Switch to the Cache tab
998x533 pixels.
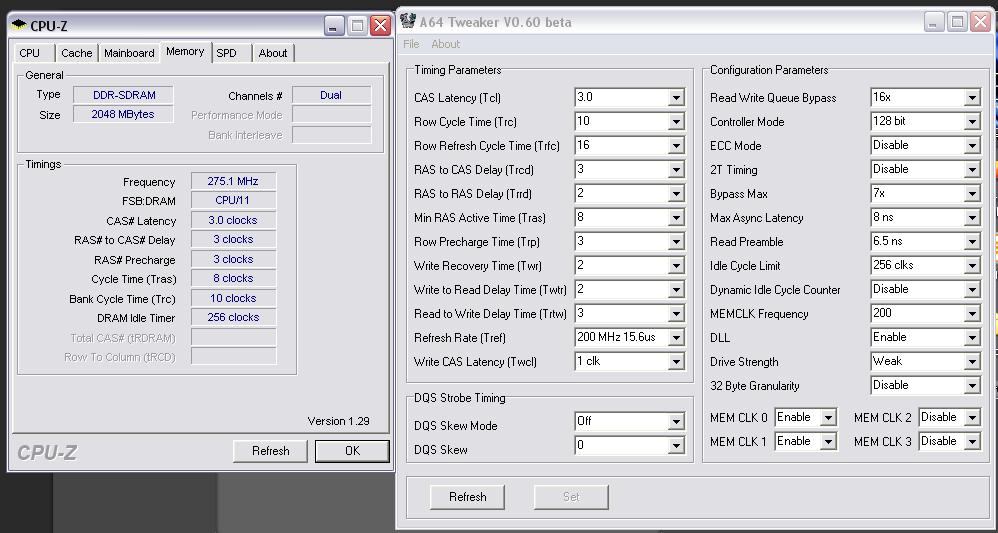76,53
